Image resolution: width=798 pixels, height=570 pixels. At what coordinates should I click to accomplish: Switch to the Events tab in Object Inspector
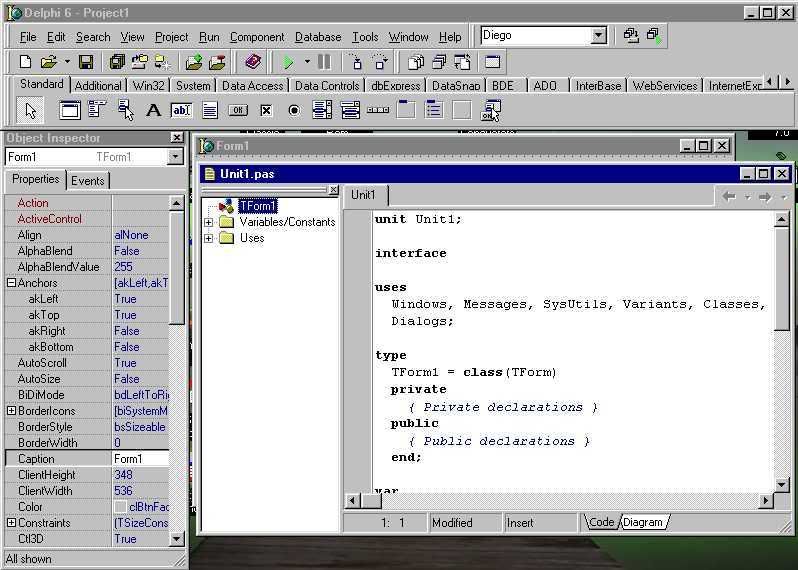(x=88, y=181)
